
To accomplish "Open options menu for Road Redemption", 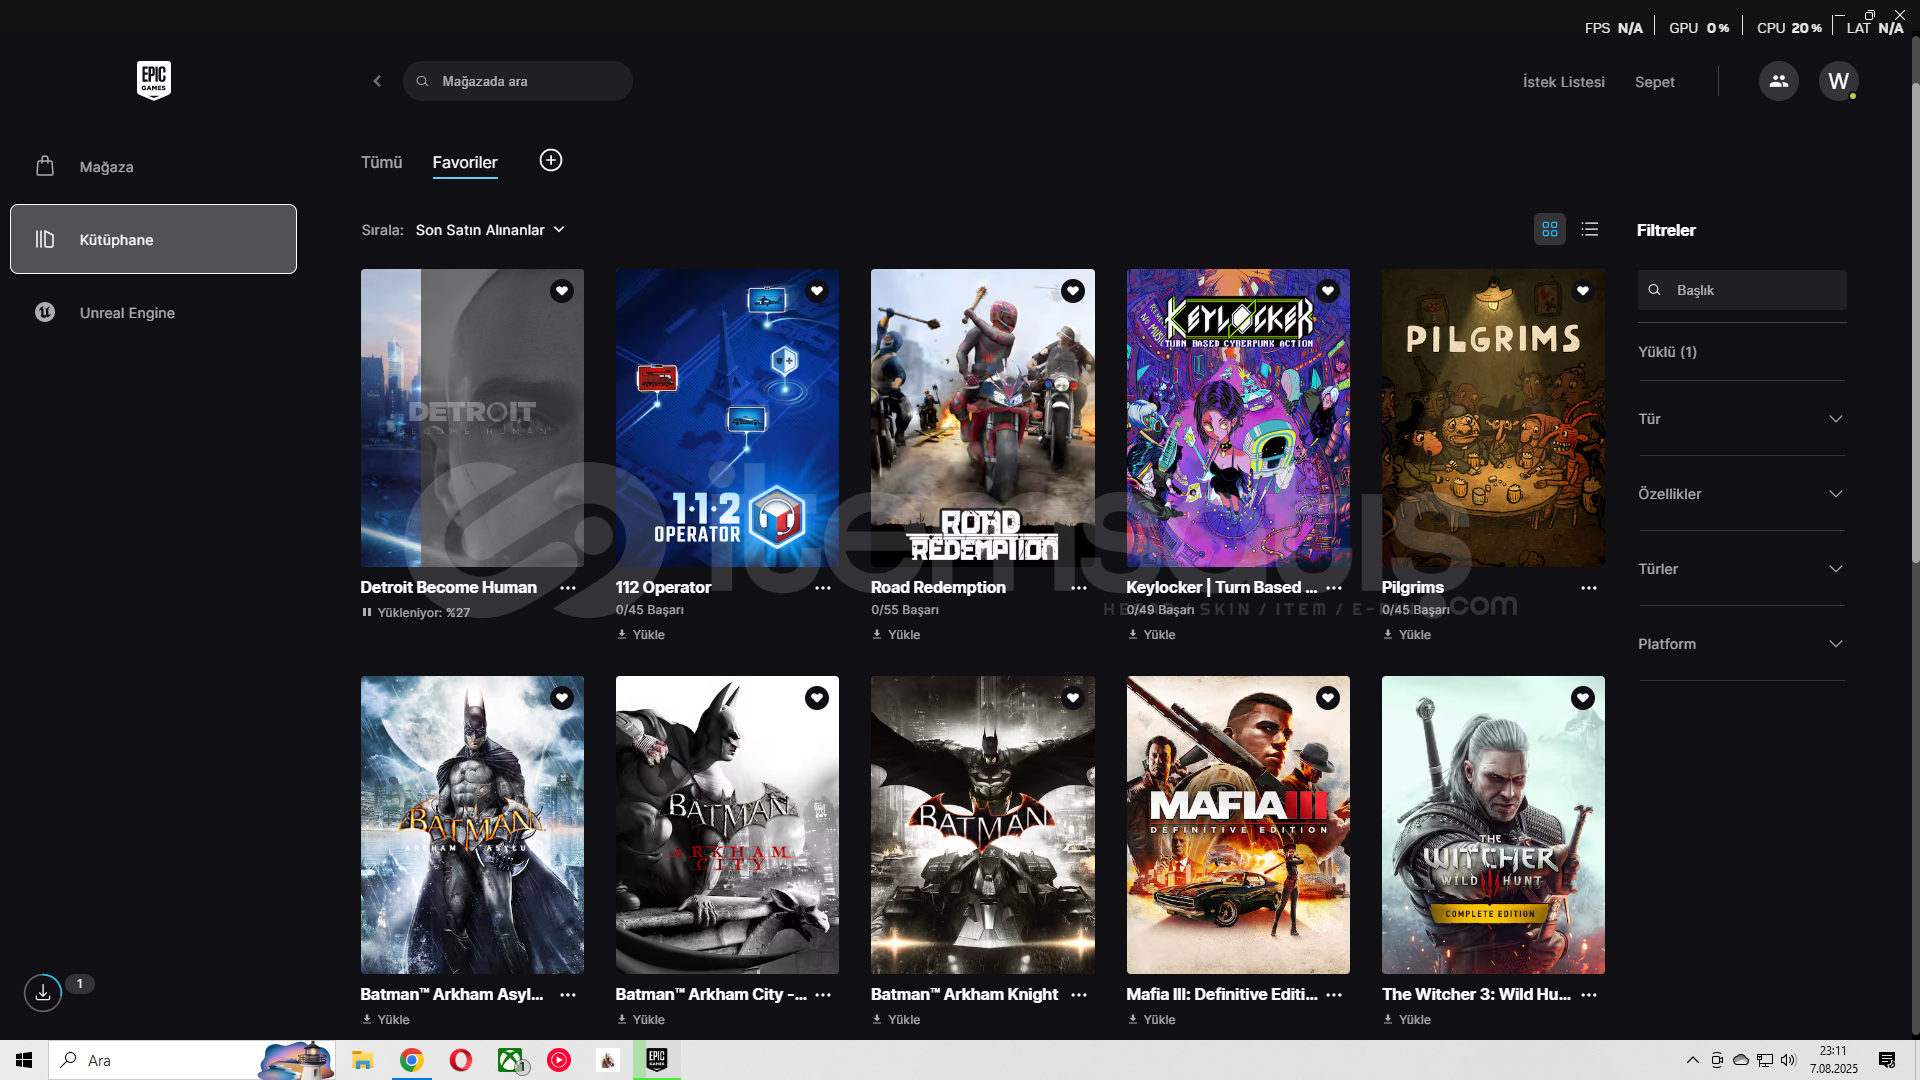I will click(x=1079, y=588).
